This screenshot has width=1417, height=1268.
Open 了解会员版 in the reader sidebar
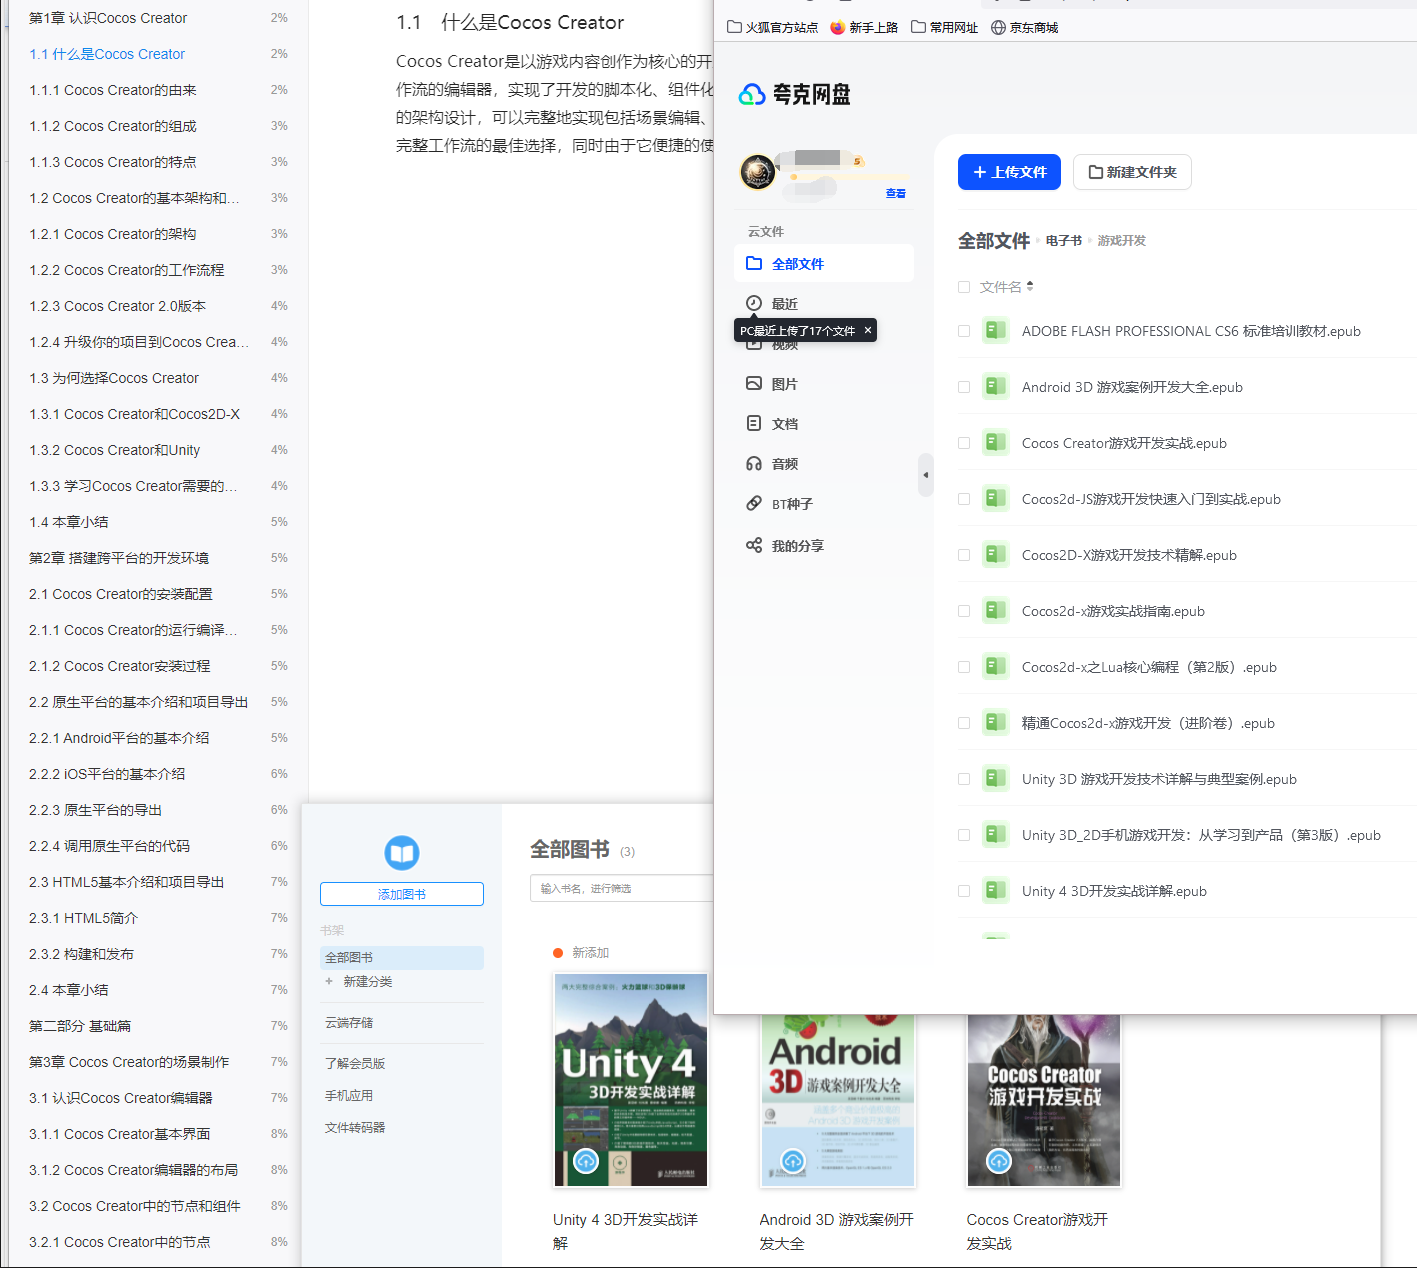[x=355, y=1063]
